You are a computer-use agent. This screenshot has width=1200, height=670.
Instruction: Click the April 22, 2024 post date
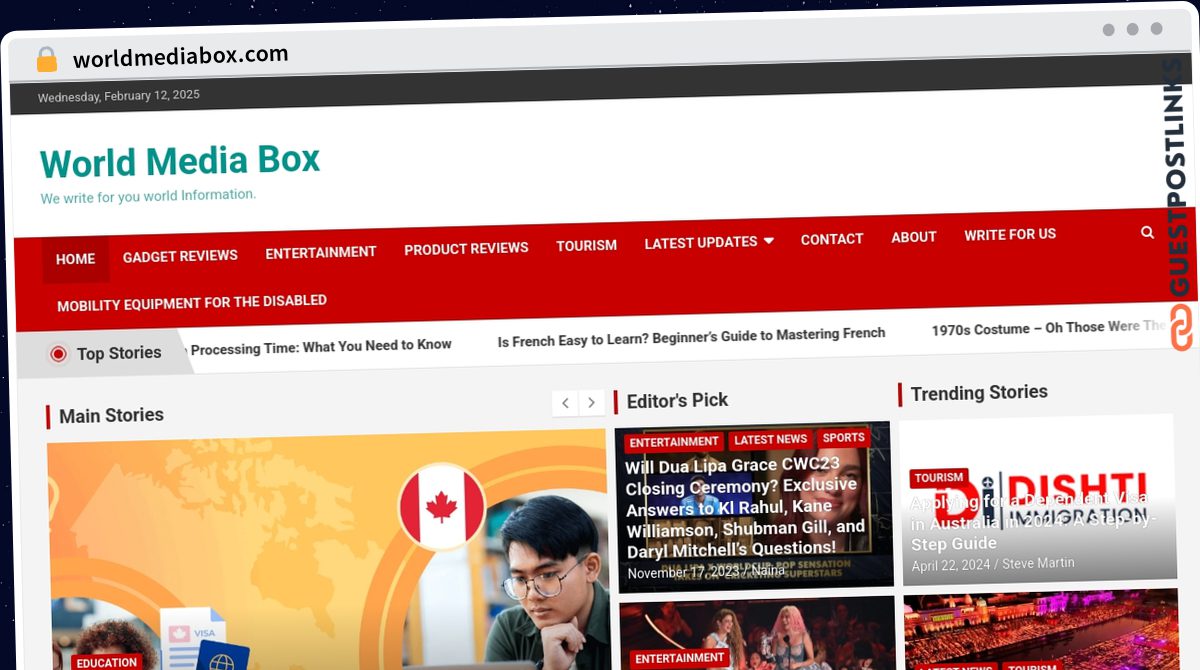tap(950, 566)
